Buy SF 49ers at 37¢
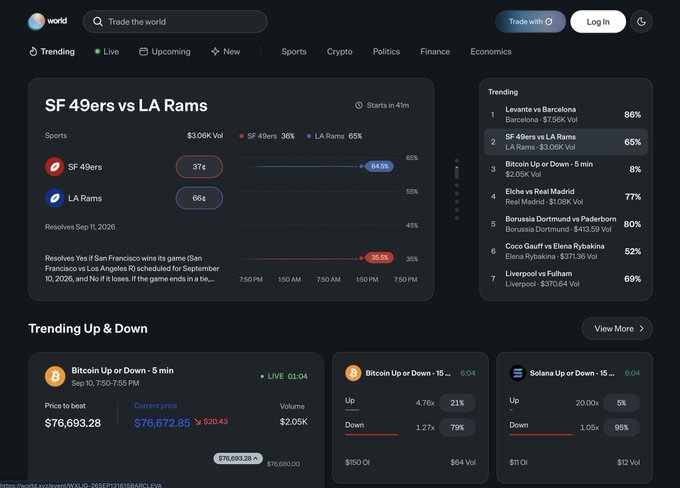This screenshot has height=488, width=680. click(x=199, y=167)
